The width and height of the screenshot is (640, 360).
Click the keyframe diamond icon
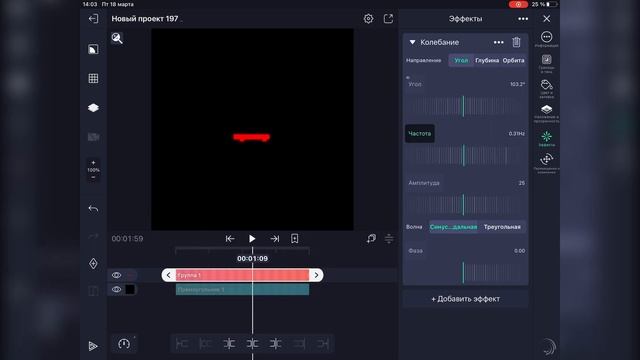pos(93,264)
